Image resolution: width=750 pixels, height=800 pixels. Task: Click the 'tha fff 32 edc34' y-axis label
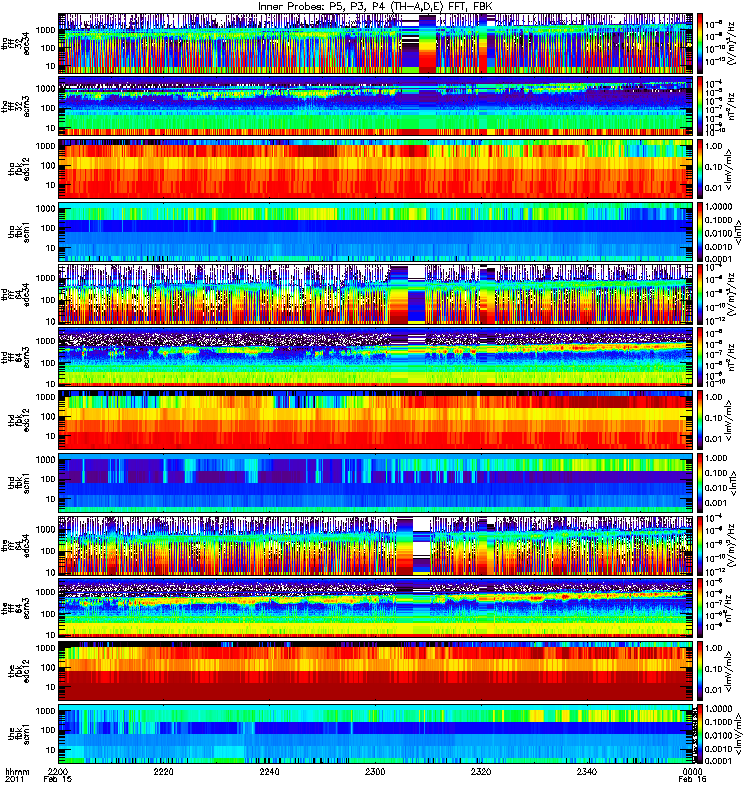point(15,43)
